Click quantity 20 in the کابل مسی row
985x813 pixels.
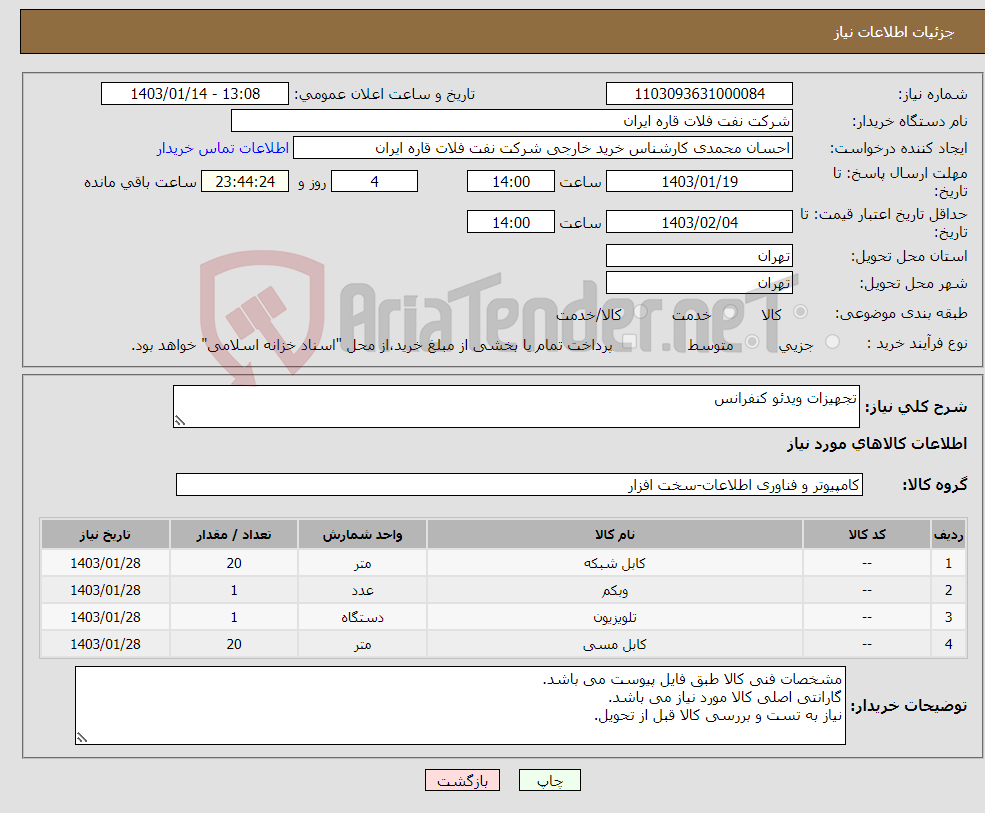234,645
